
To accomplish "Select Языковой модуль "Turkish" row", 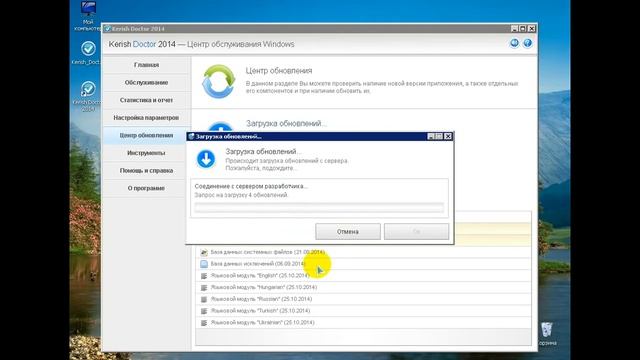I will point(364,311).
